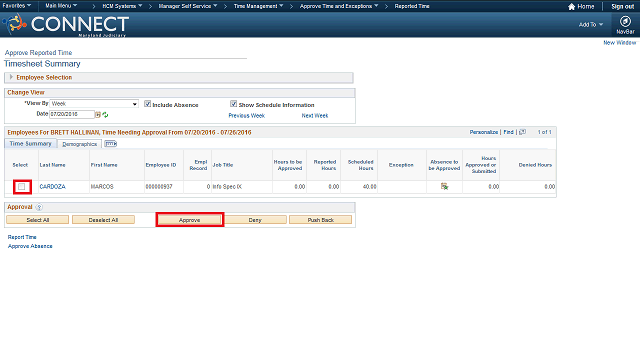Go to Next Week

(x=315, y=116)
